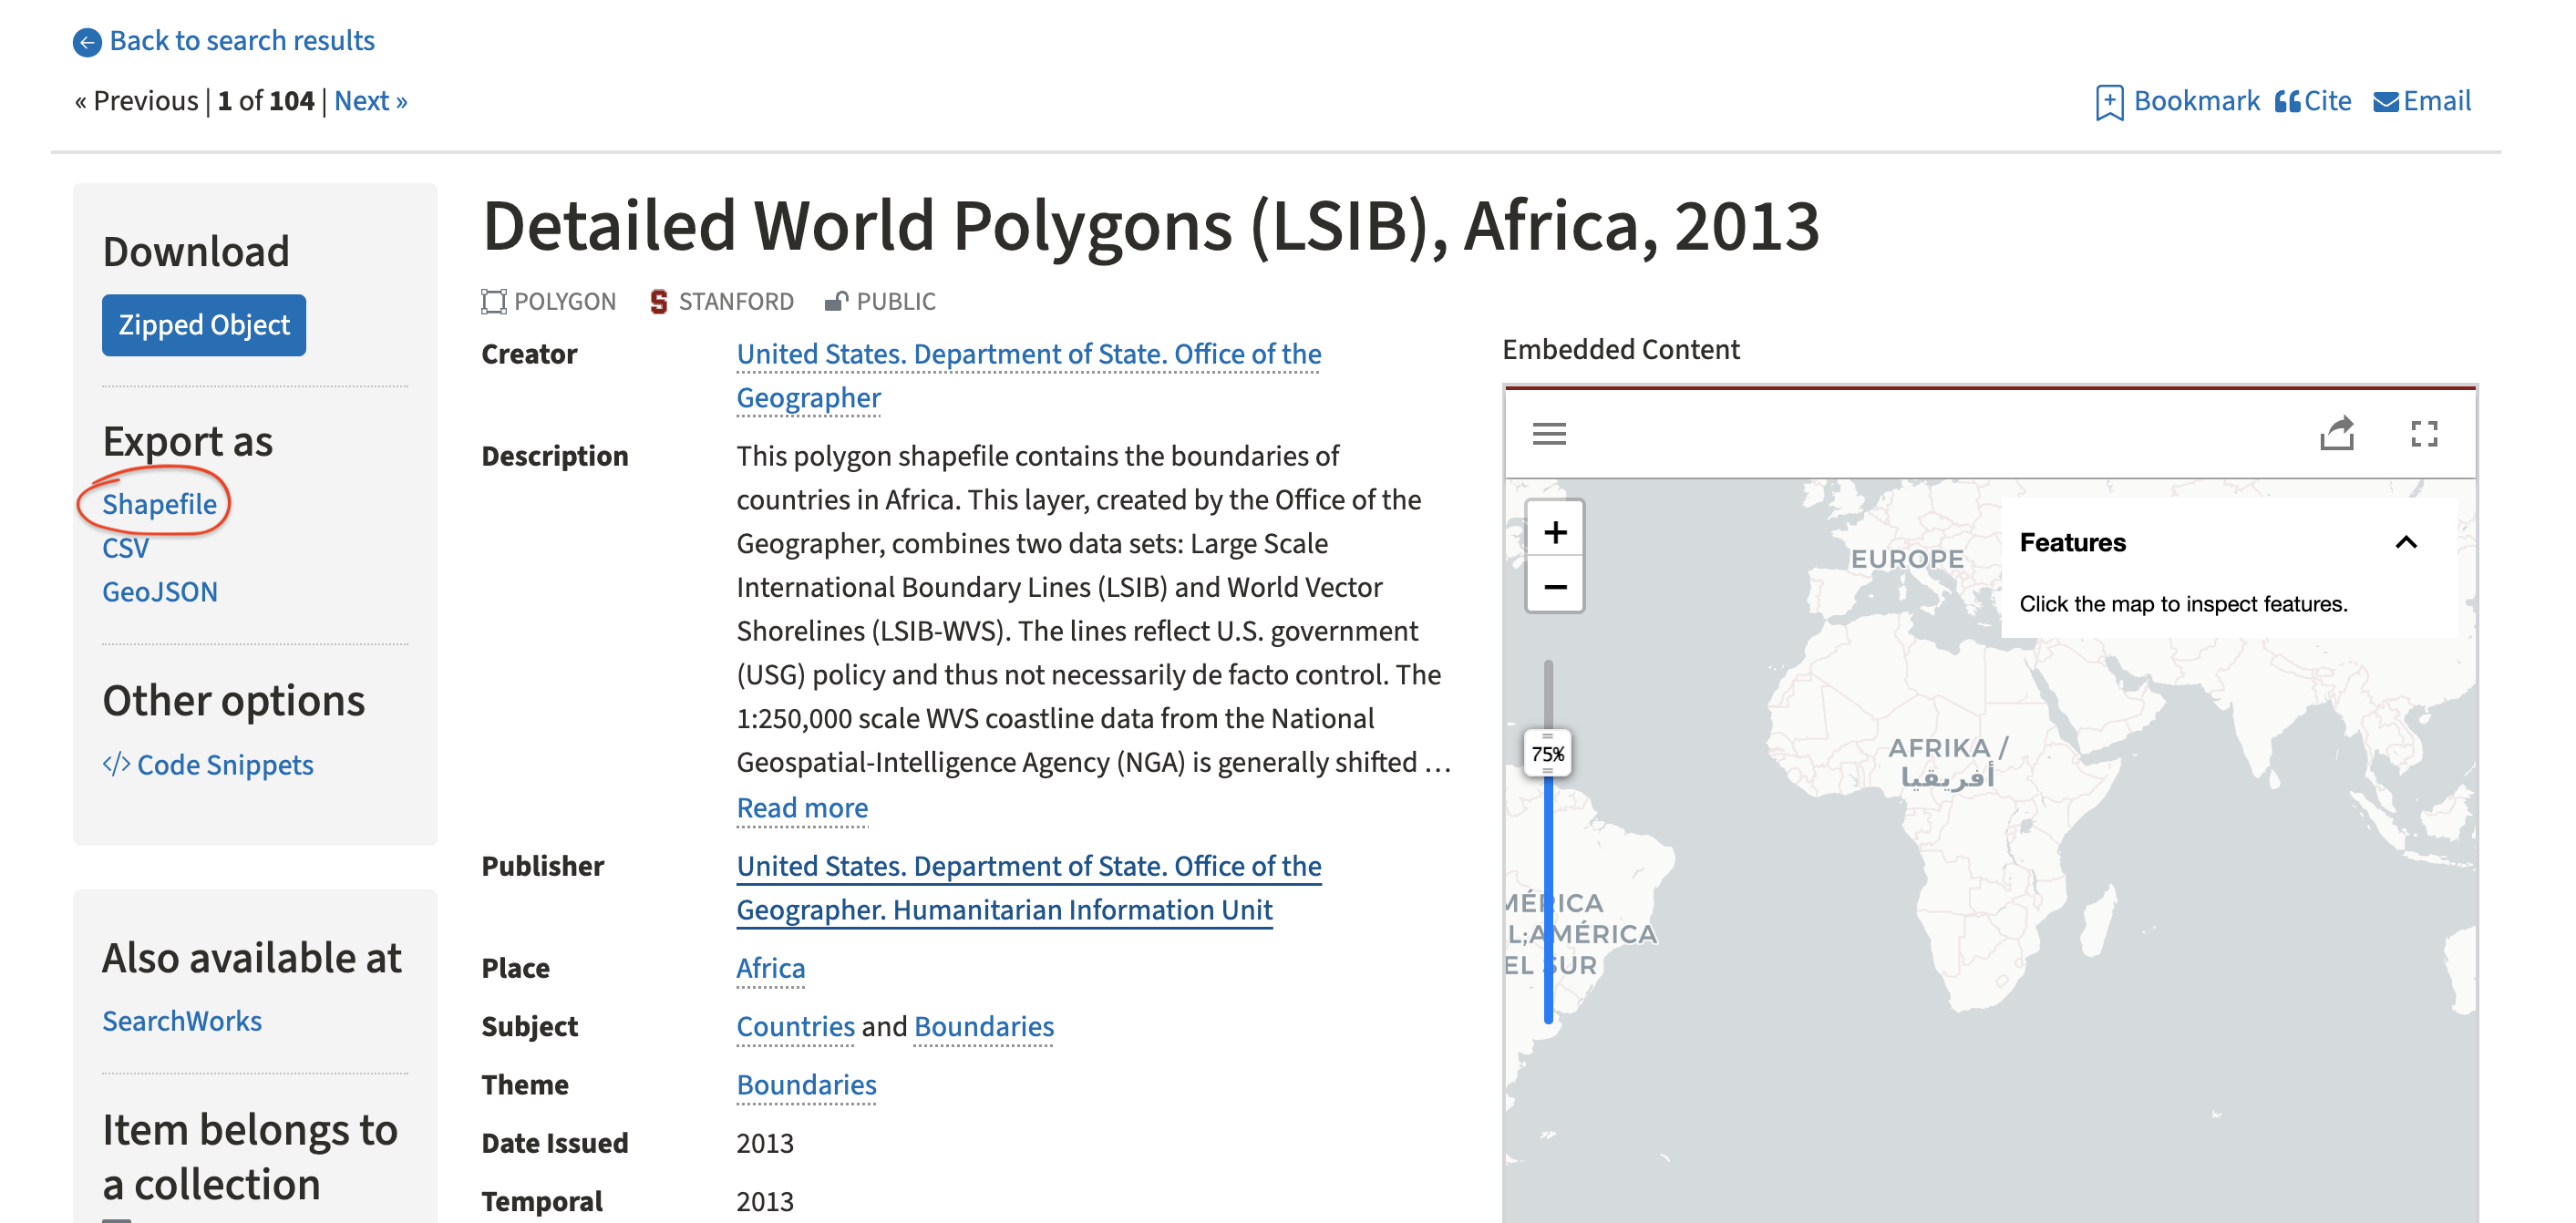Click the Bookmark icon
Image resolution: width=2576 pixels, height=1223 pixels.
click(2108, 102)
